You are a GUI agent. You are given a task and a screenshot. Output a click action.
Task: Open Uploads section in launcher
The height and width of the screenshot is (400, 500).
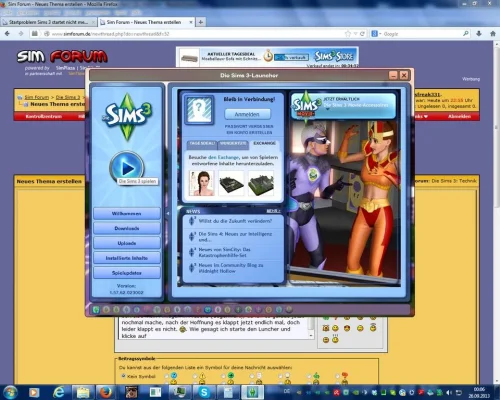click(127, 243)
